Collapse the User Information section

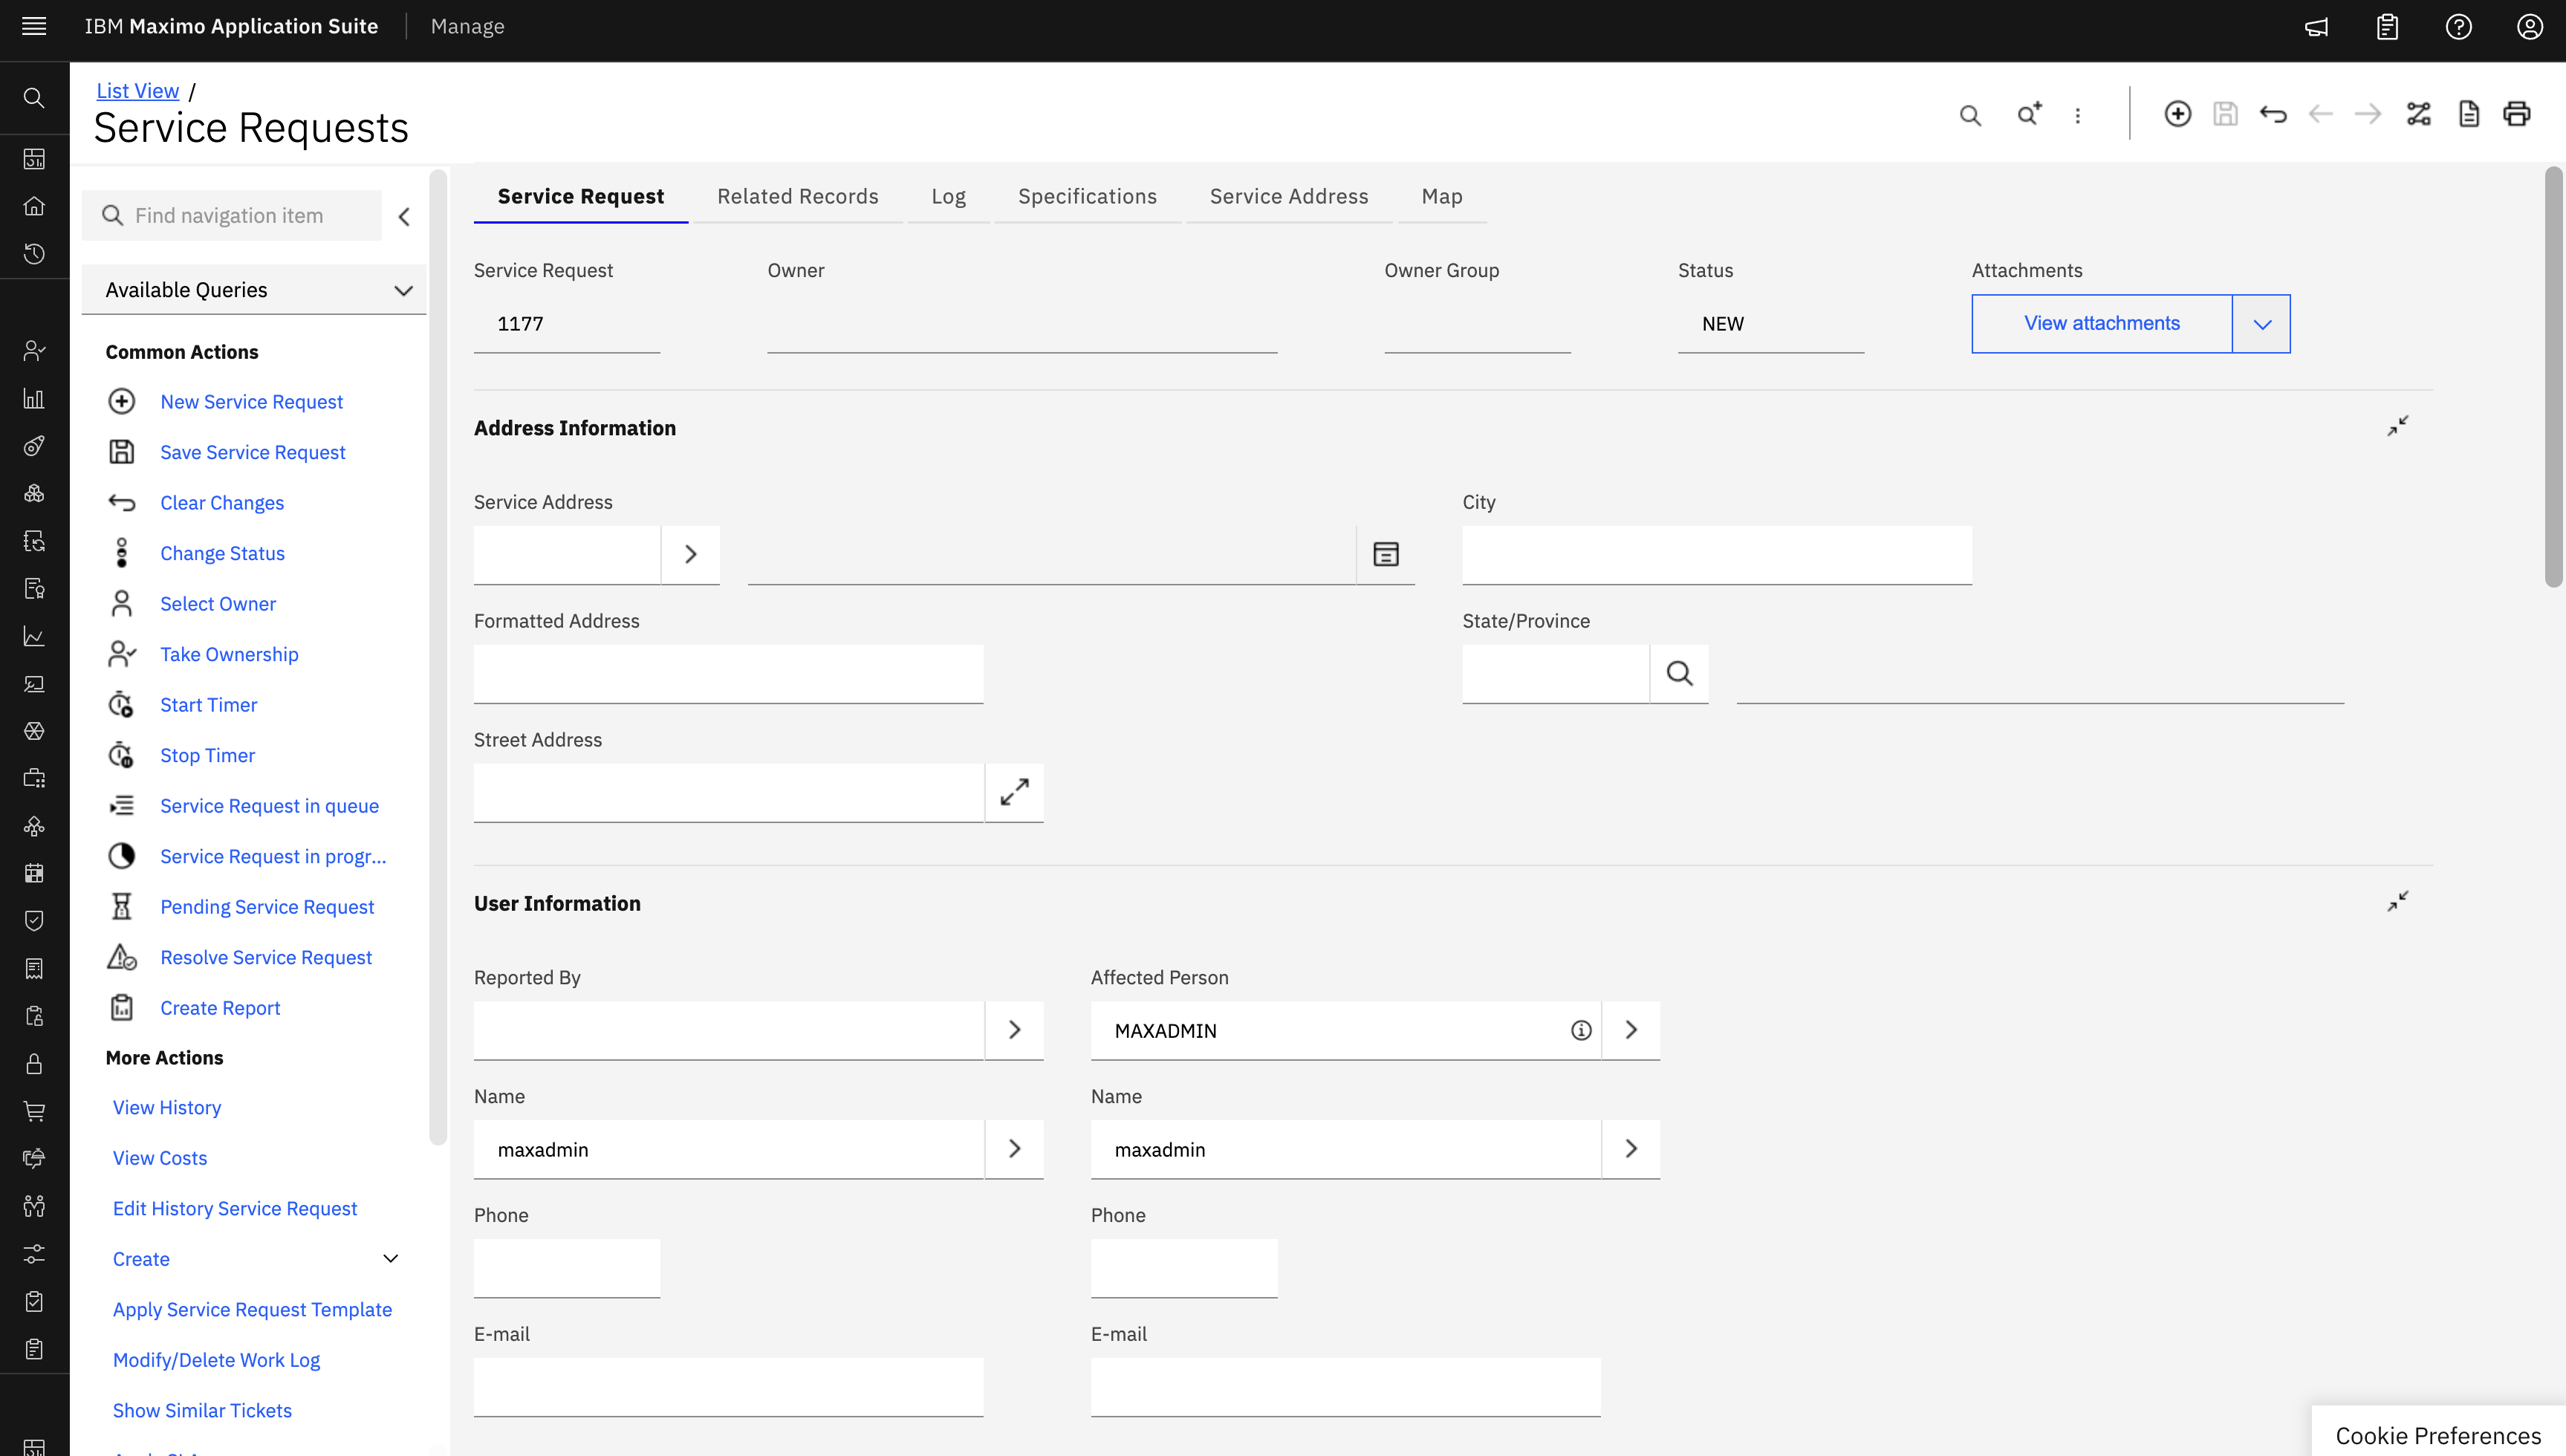tap(2398, 902)
